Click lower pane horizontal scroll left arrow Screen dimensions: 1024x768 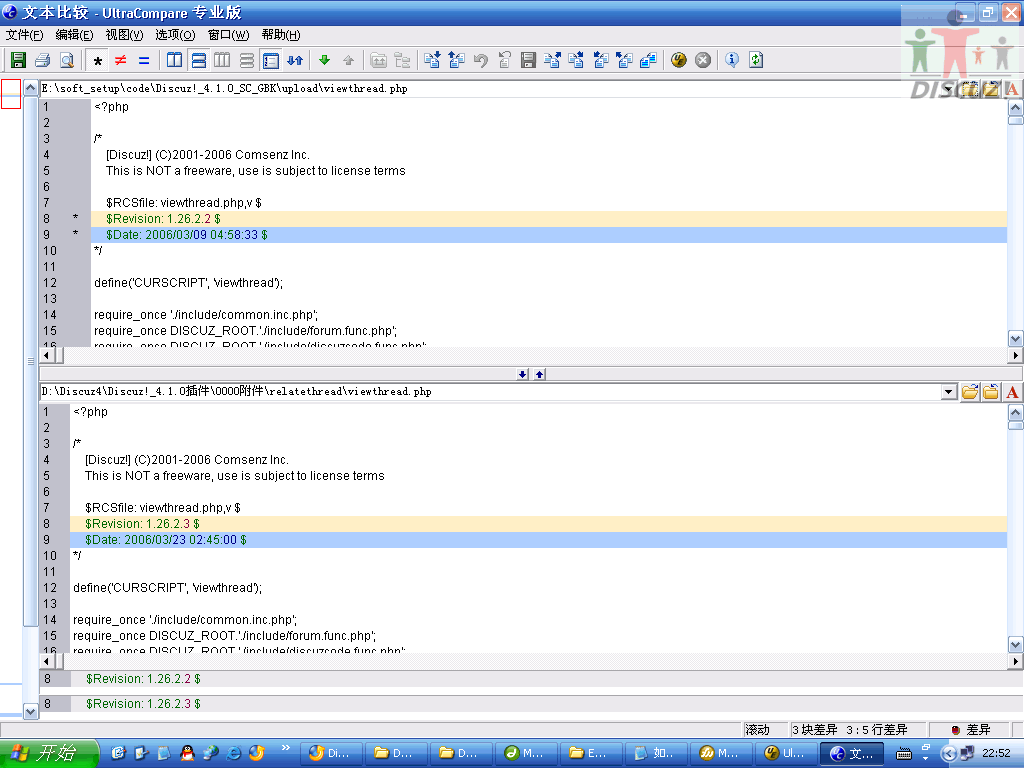pyautogui.click(x=46, y=662)
